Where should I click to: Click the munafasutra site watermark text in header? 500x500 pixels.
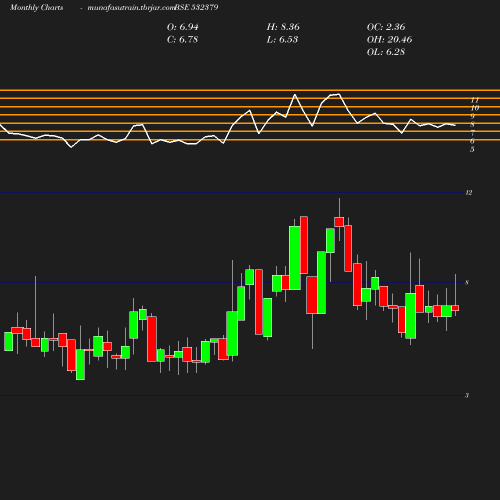(131, 8)
